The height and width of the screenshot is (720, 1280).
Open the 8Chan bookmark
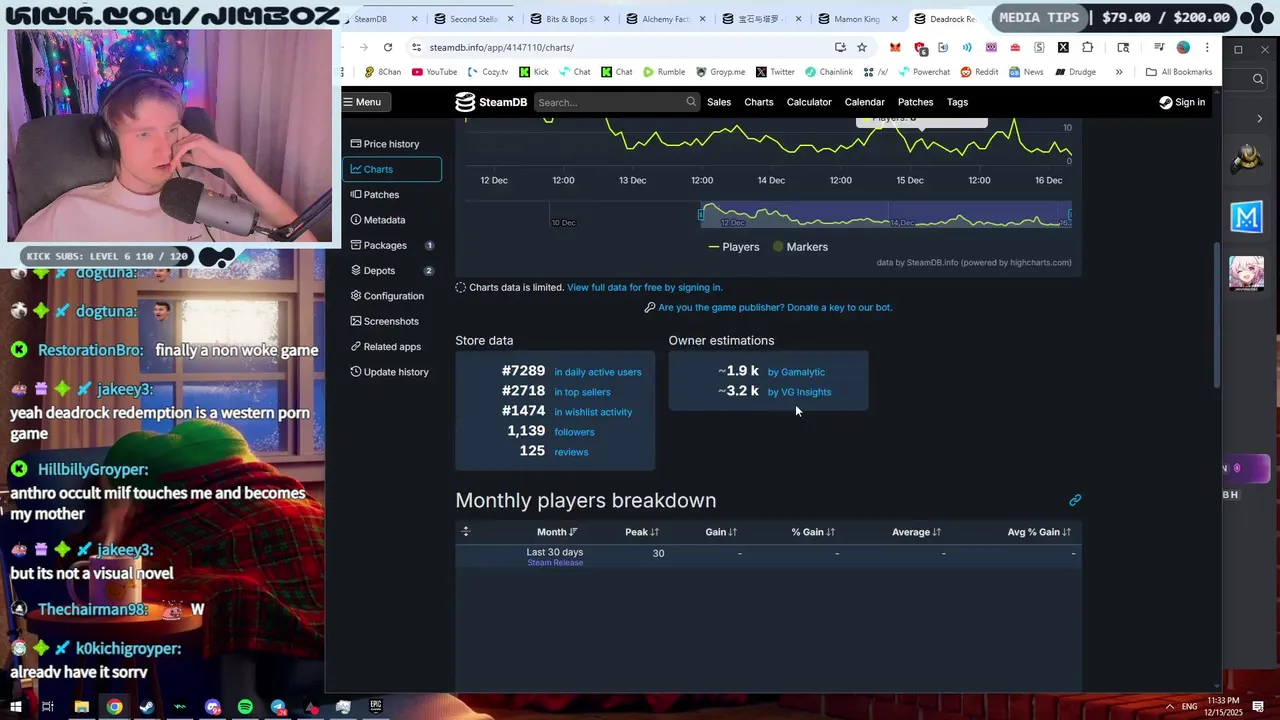tap(383, 72)
